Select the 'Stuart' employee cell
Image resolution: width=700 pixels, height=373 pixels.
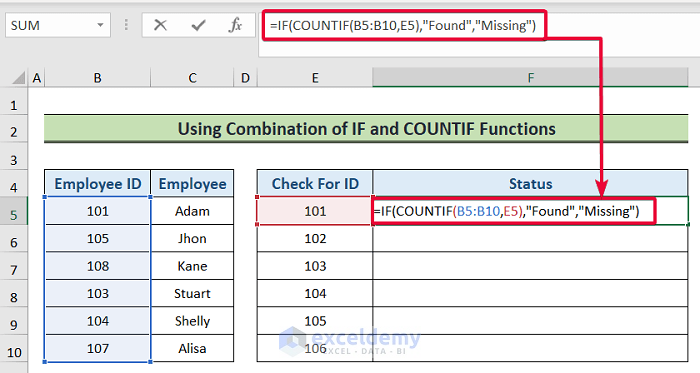pos(192,294)
